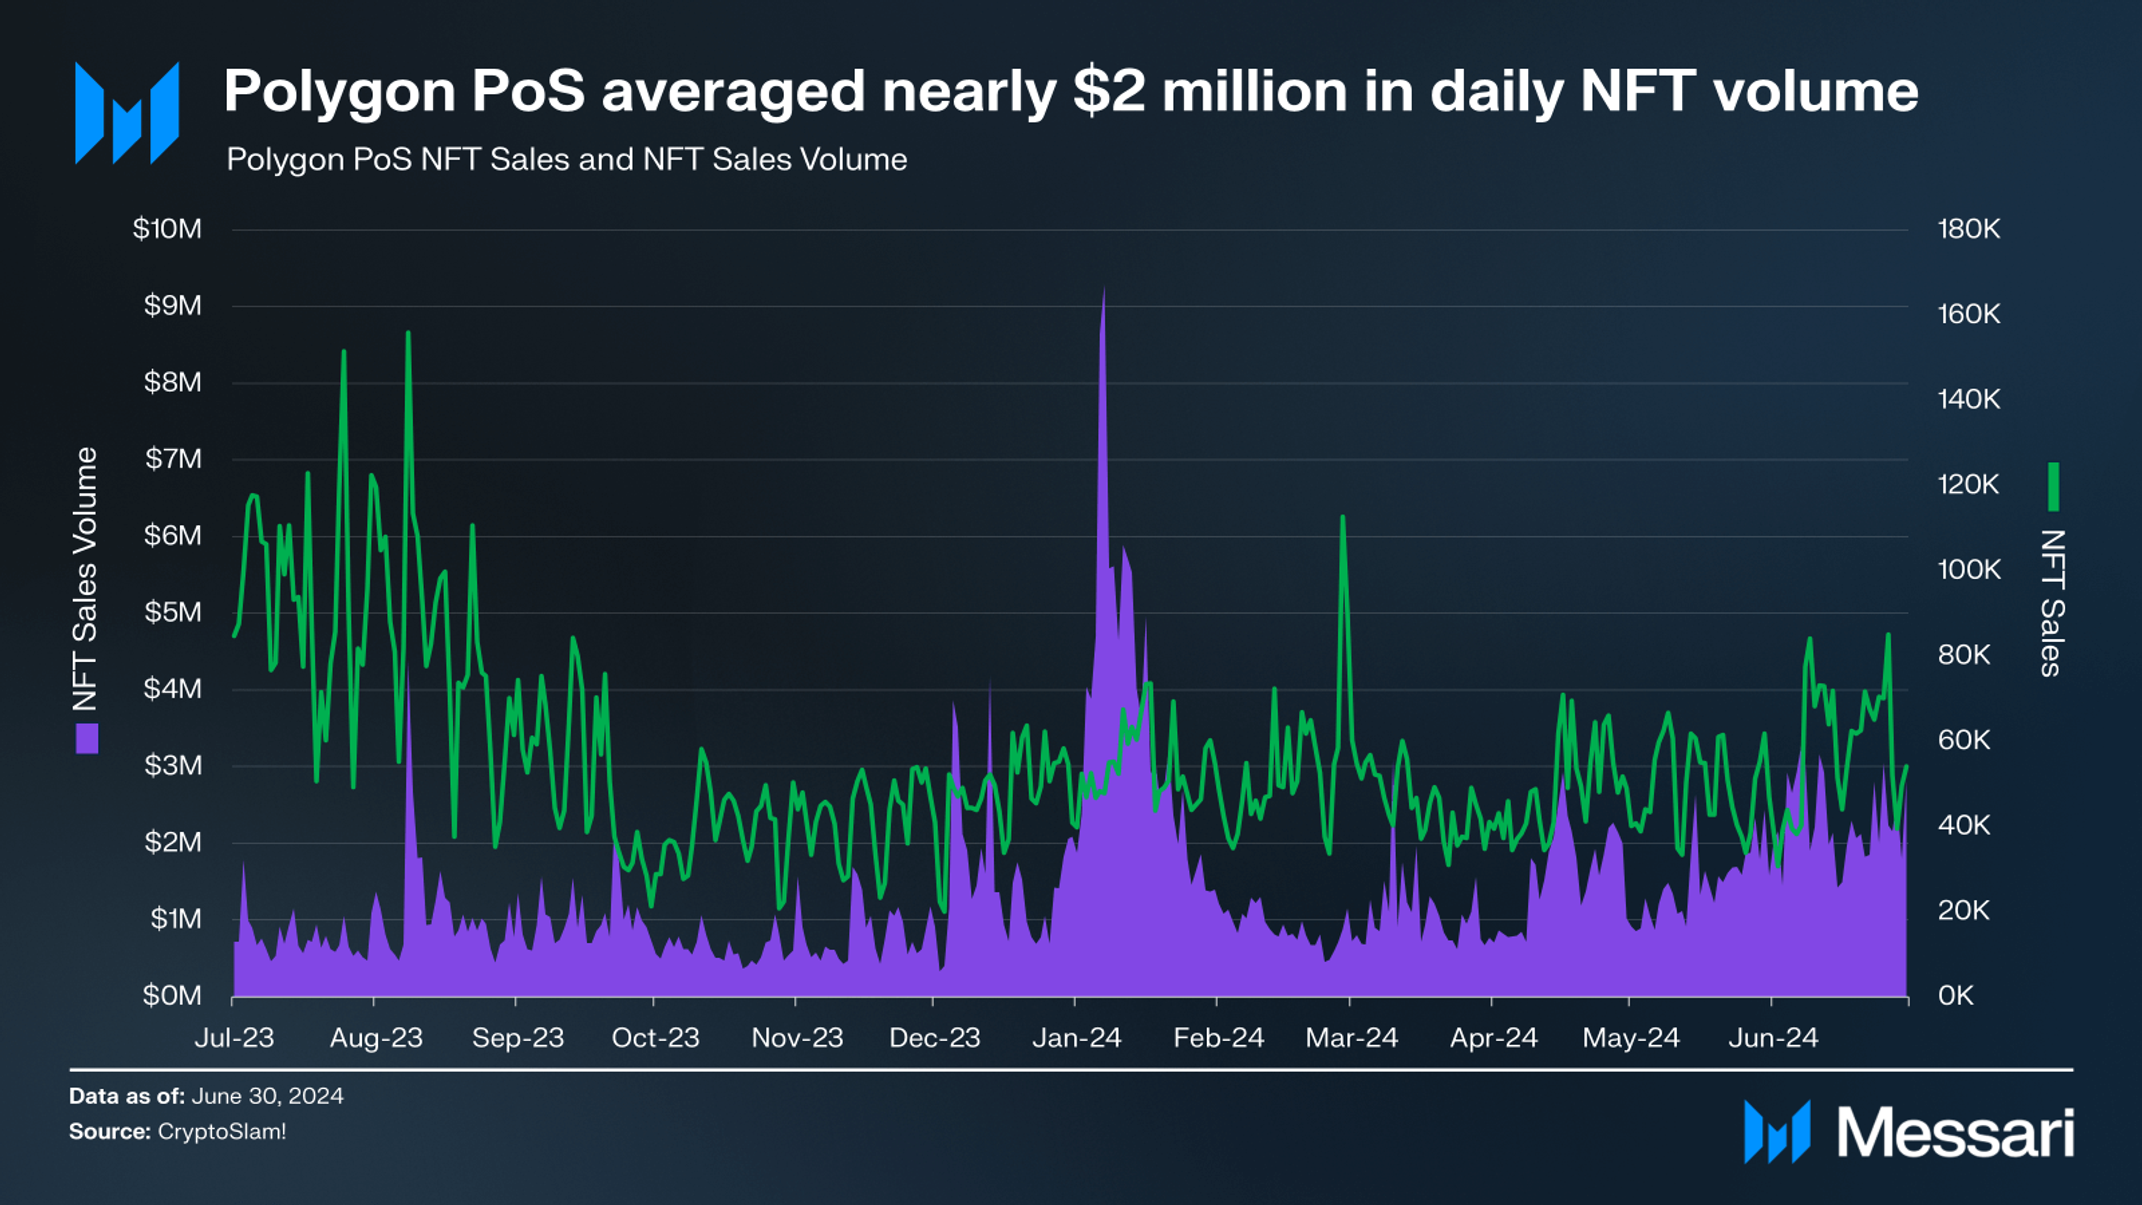Click the Messari logo icon bottom-right

click(x=1776, y=1132)
